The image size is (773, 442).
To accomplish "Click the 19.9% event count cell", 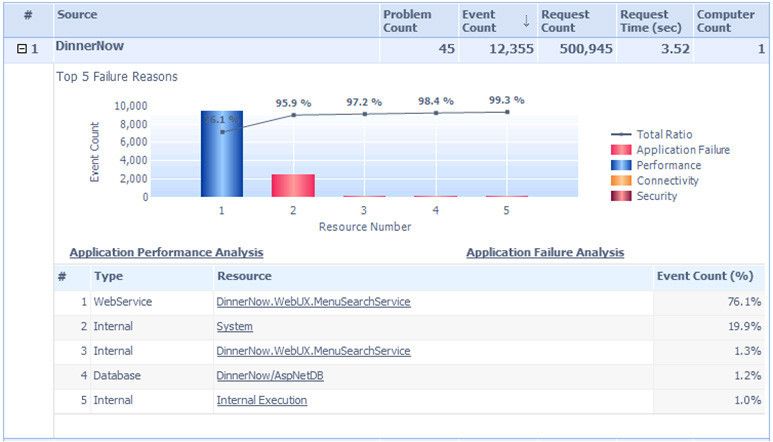I will (708, 326).
